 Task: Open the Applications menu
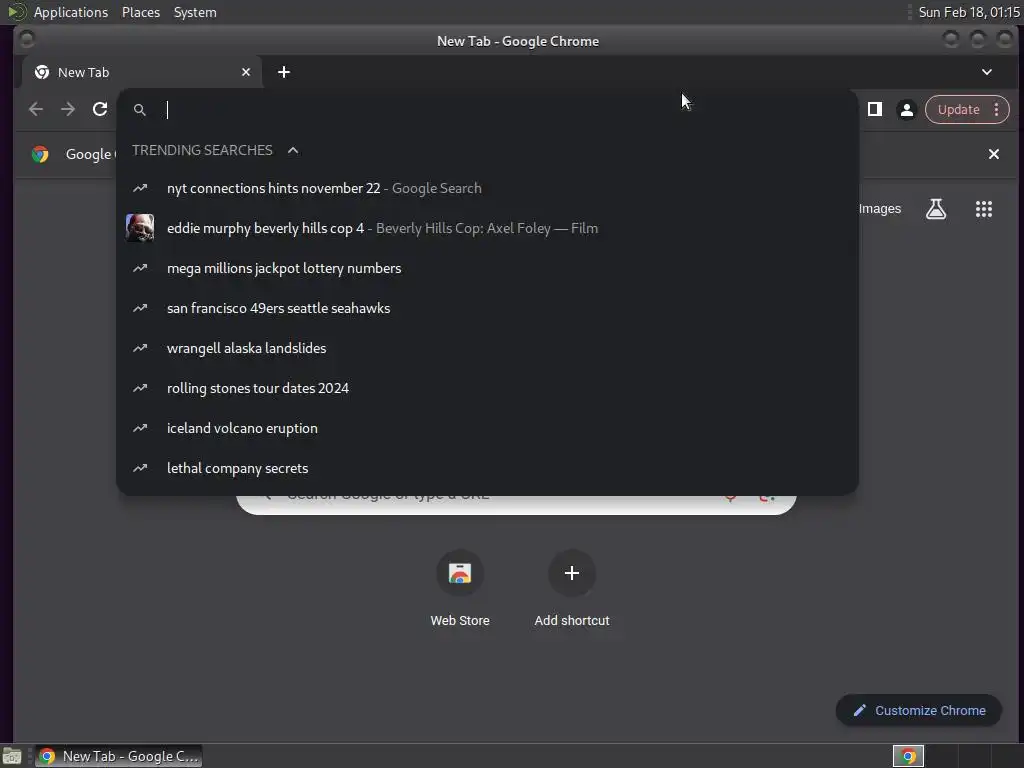tap(71, 12)
